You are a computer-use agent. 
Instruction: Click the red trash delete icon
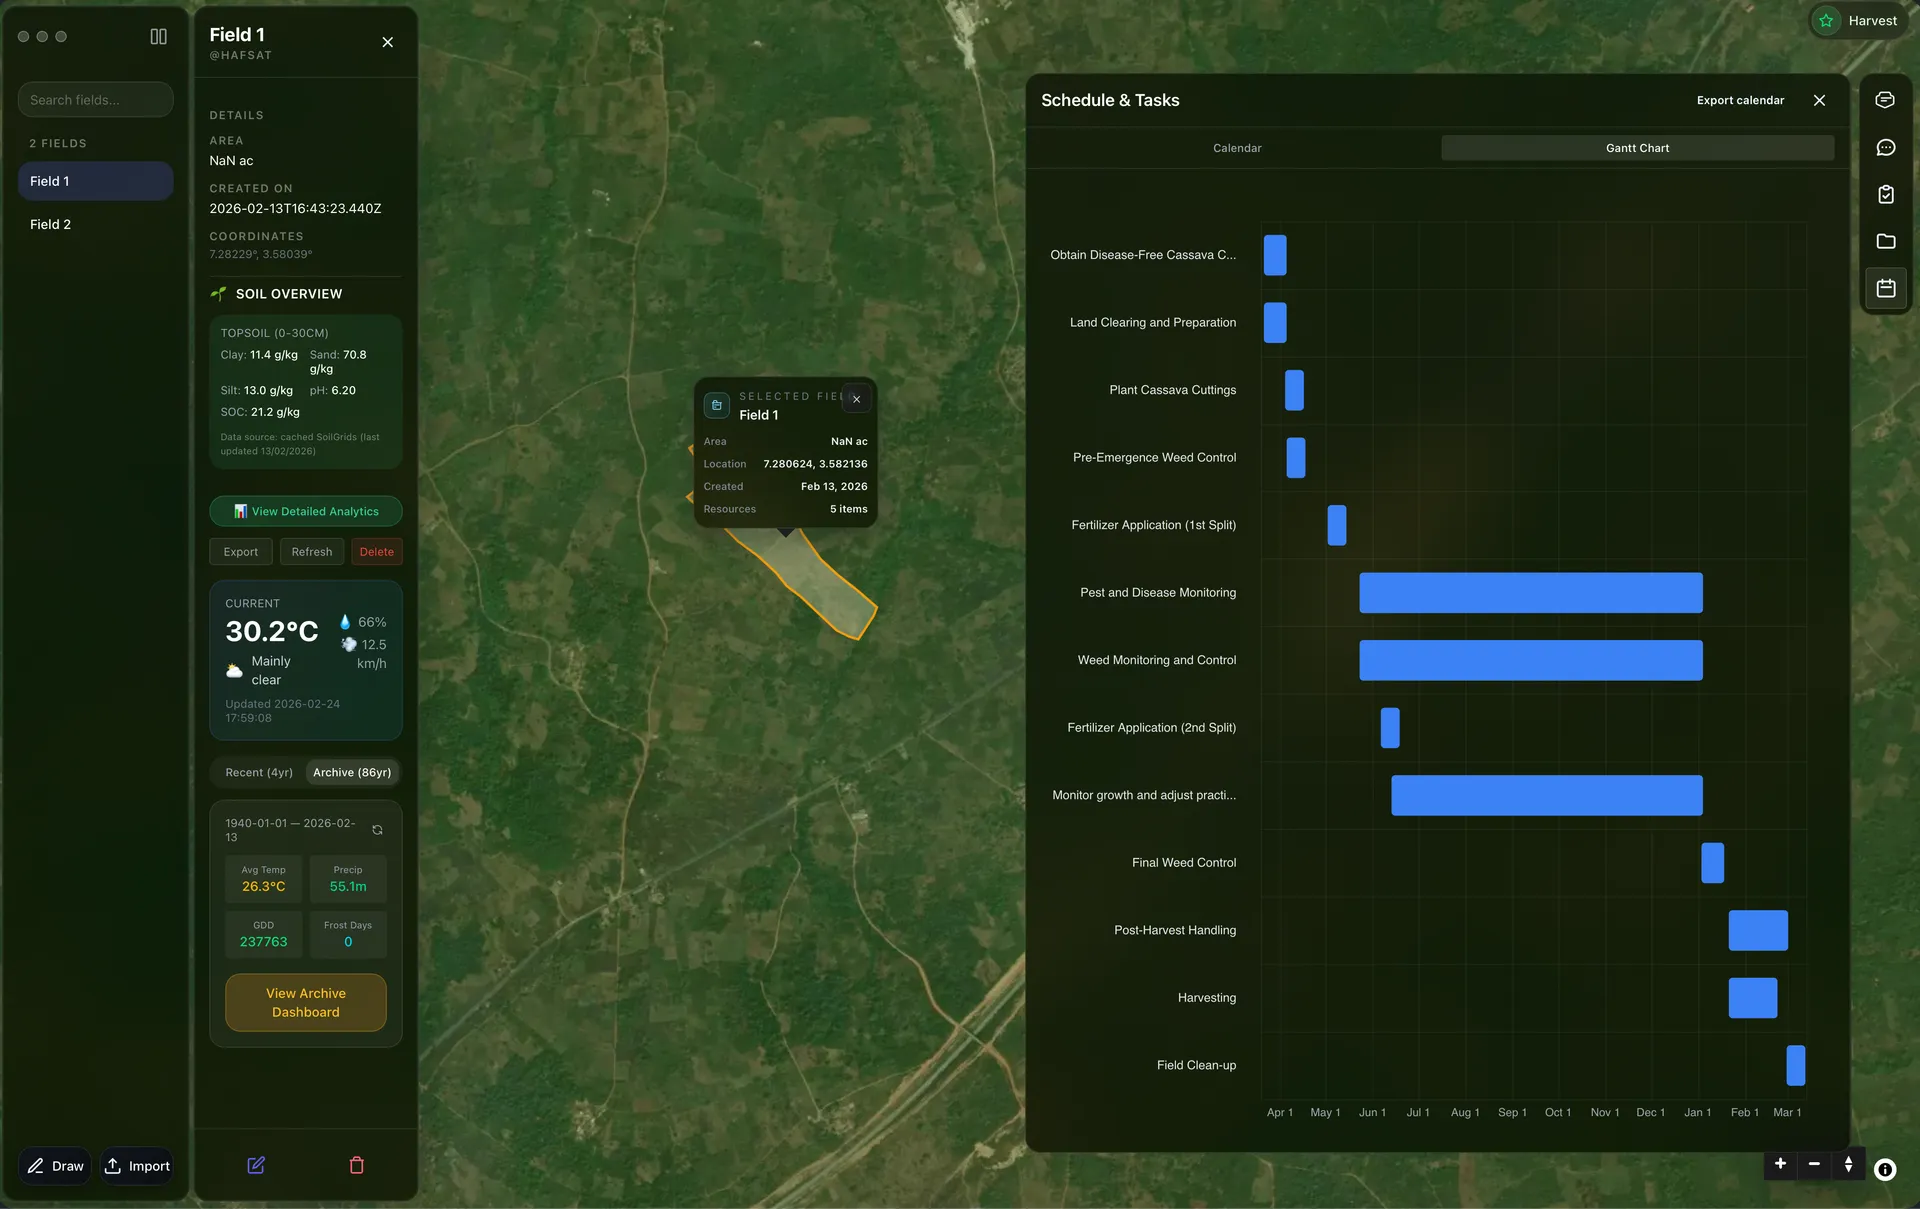pos(356,1165)
